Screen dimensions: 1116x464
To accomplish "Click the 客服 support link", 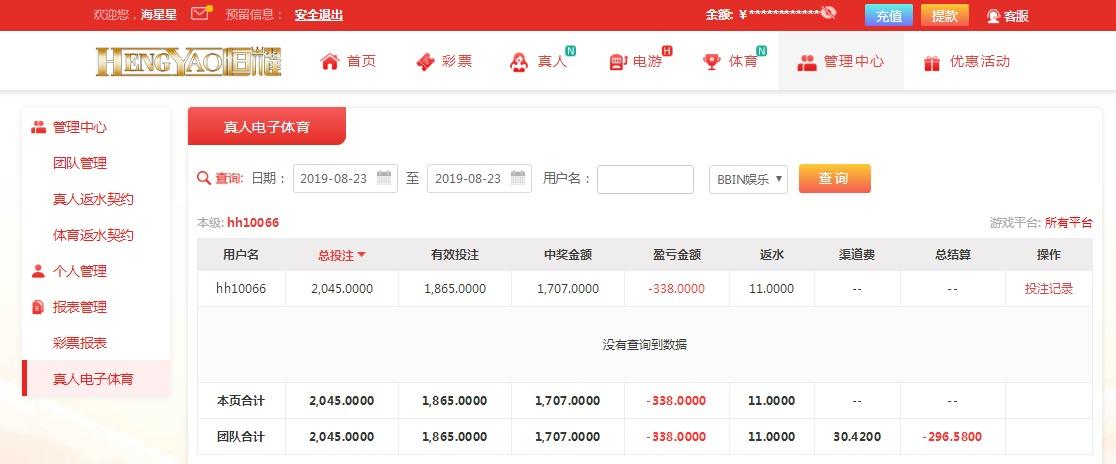I will coord(1016,16).
